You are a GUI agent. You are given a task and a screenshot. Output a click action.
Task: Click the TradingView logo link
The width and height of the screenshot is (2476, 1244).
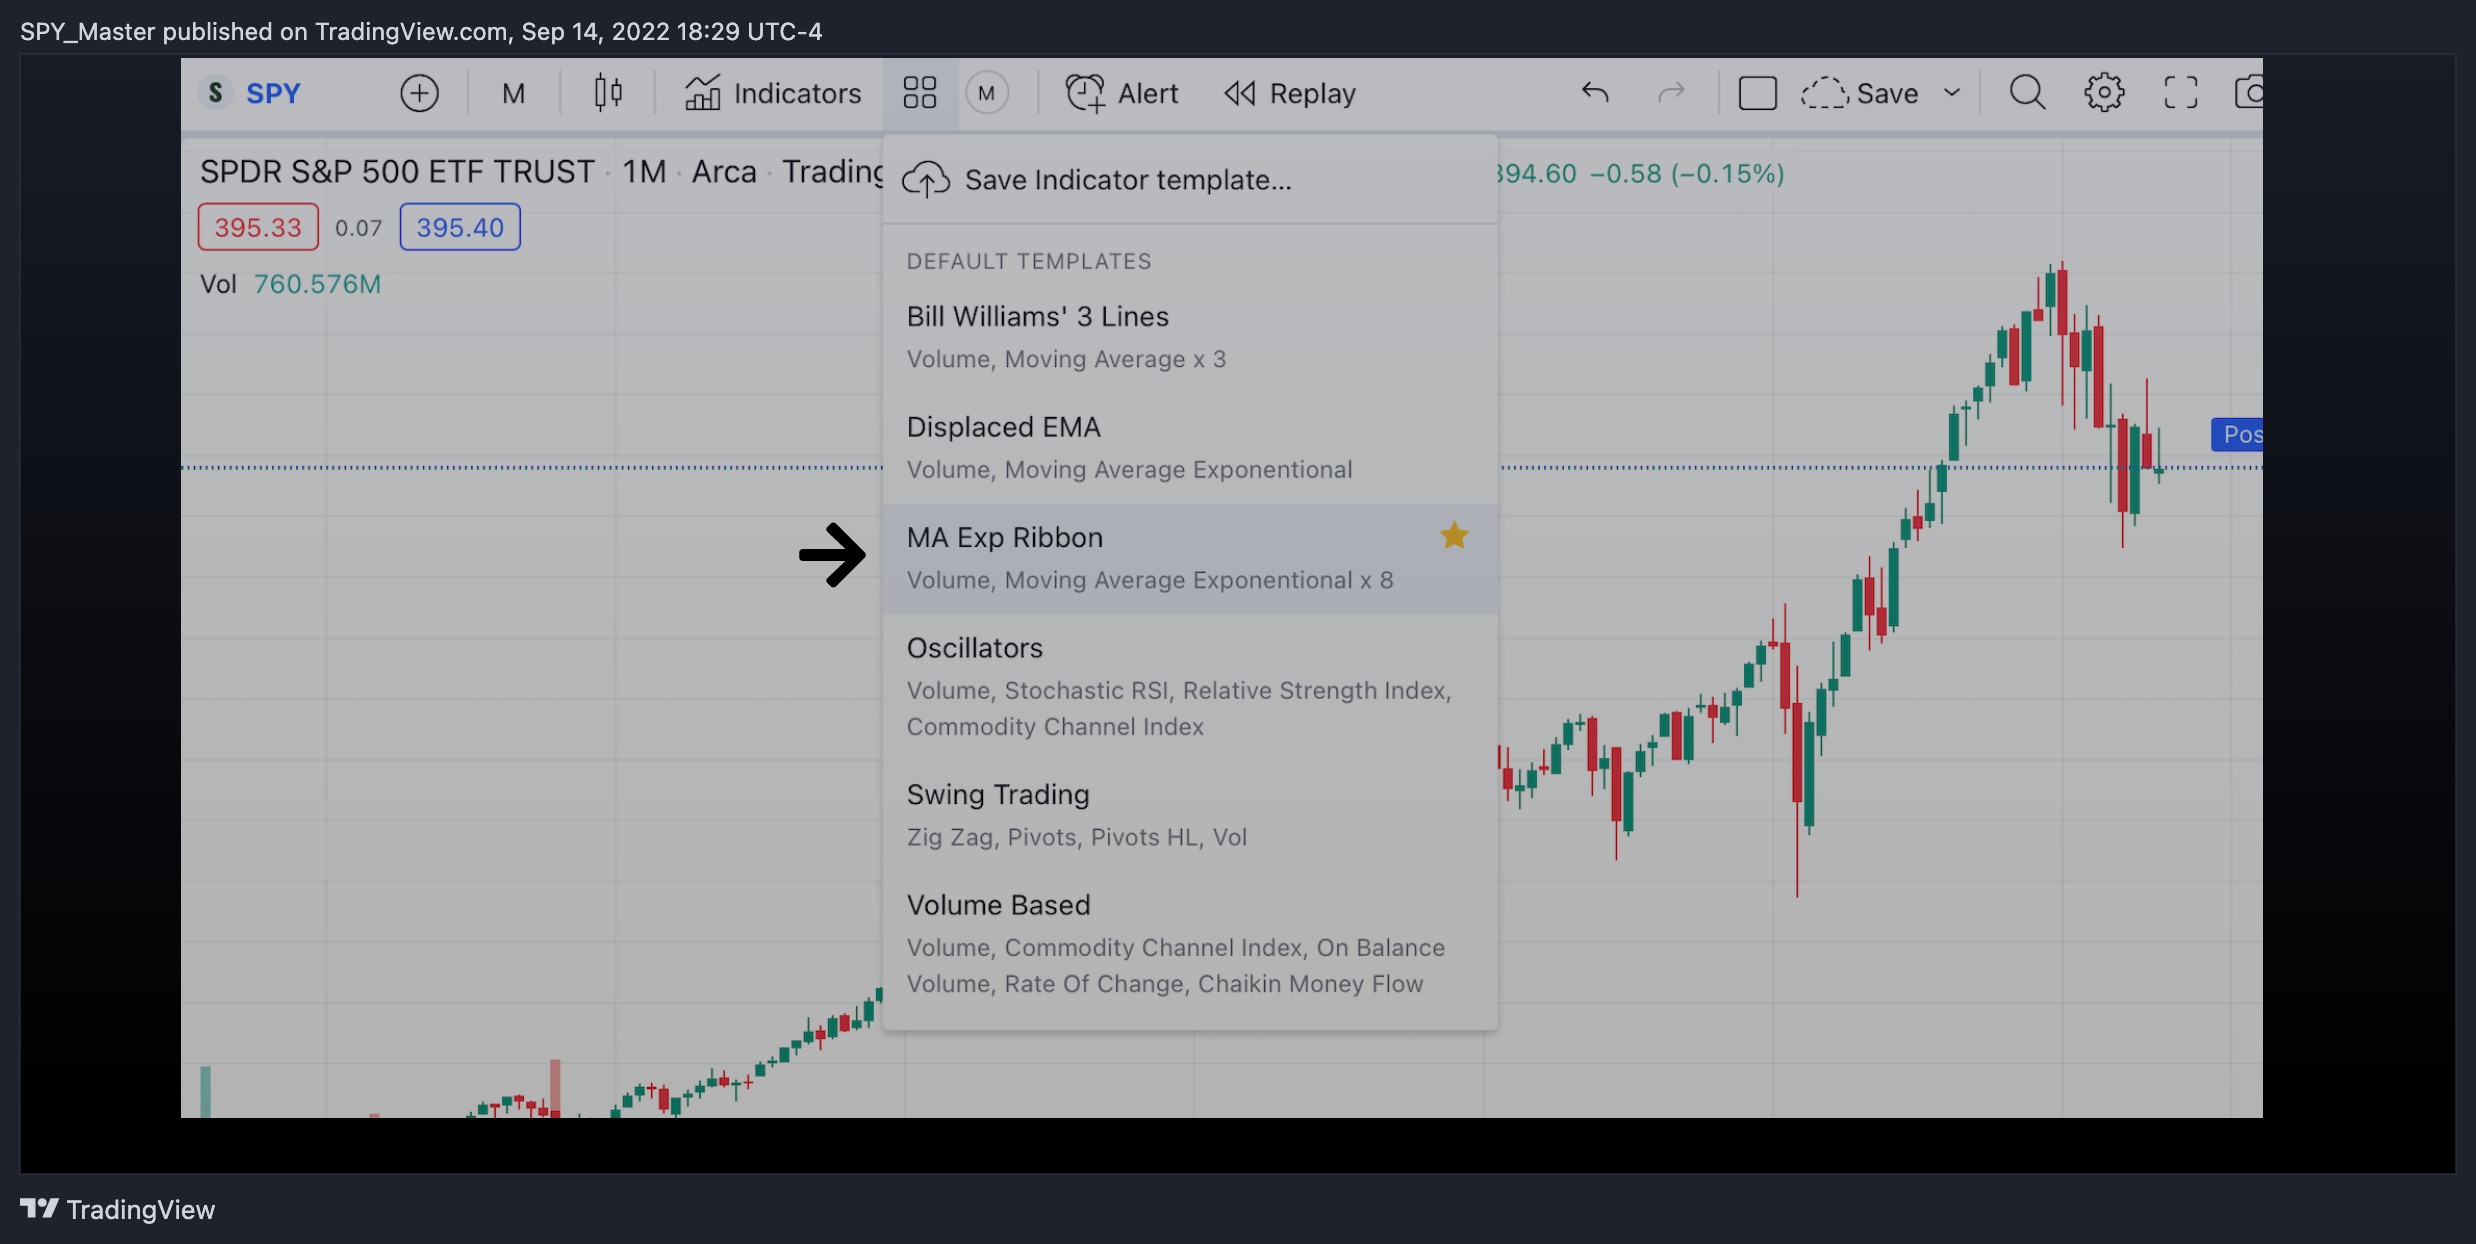click(x=117, y=1210)
